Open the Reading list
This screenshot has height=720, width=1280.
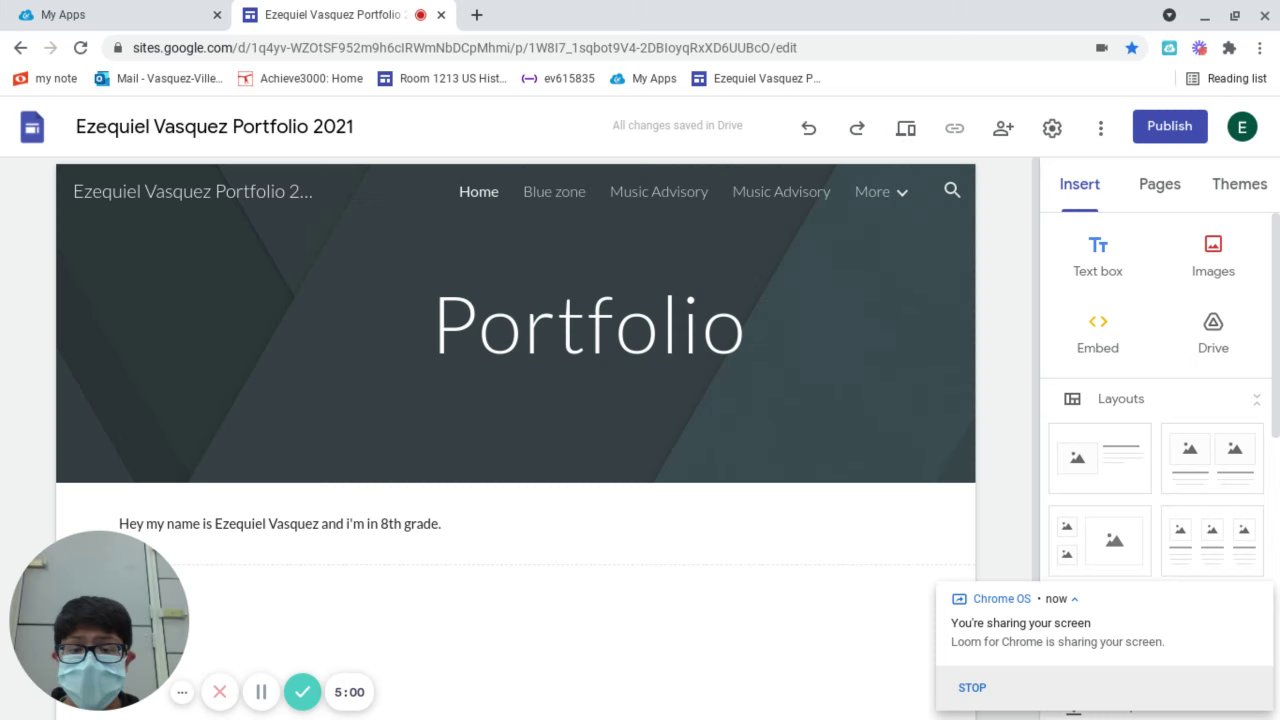tap(1226, 78)
